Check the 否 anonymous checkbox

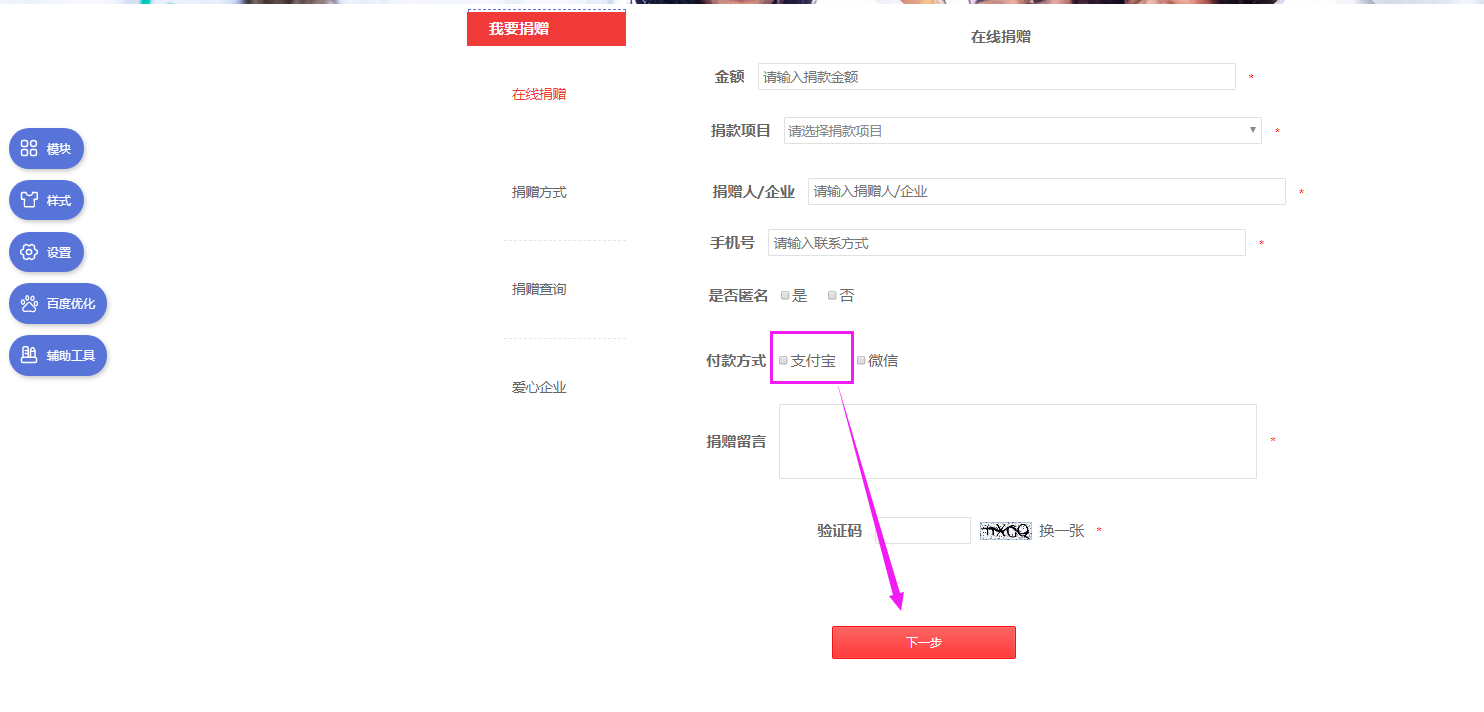click(832, 296)
